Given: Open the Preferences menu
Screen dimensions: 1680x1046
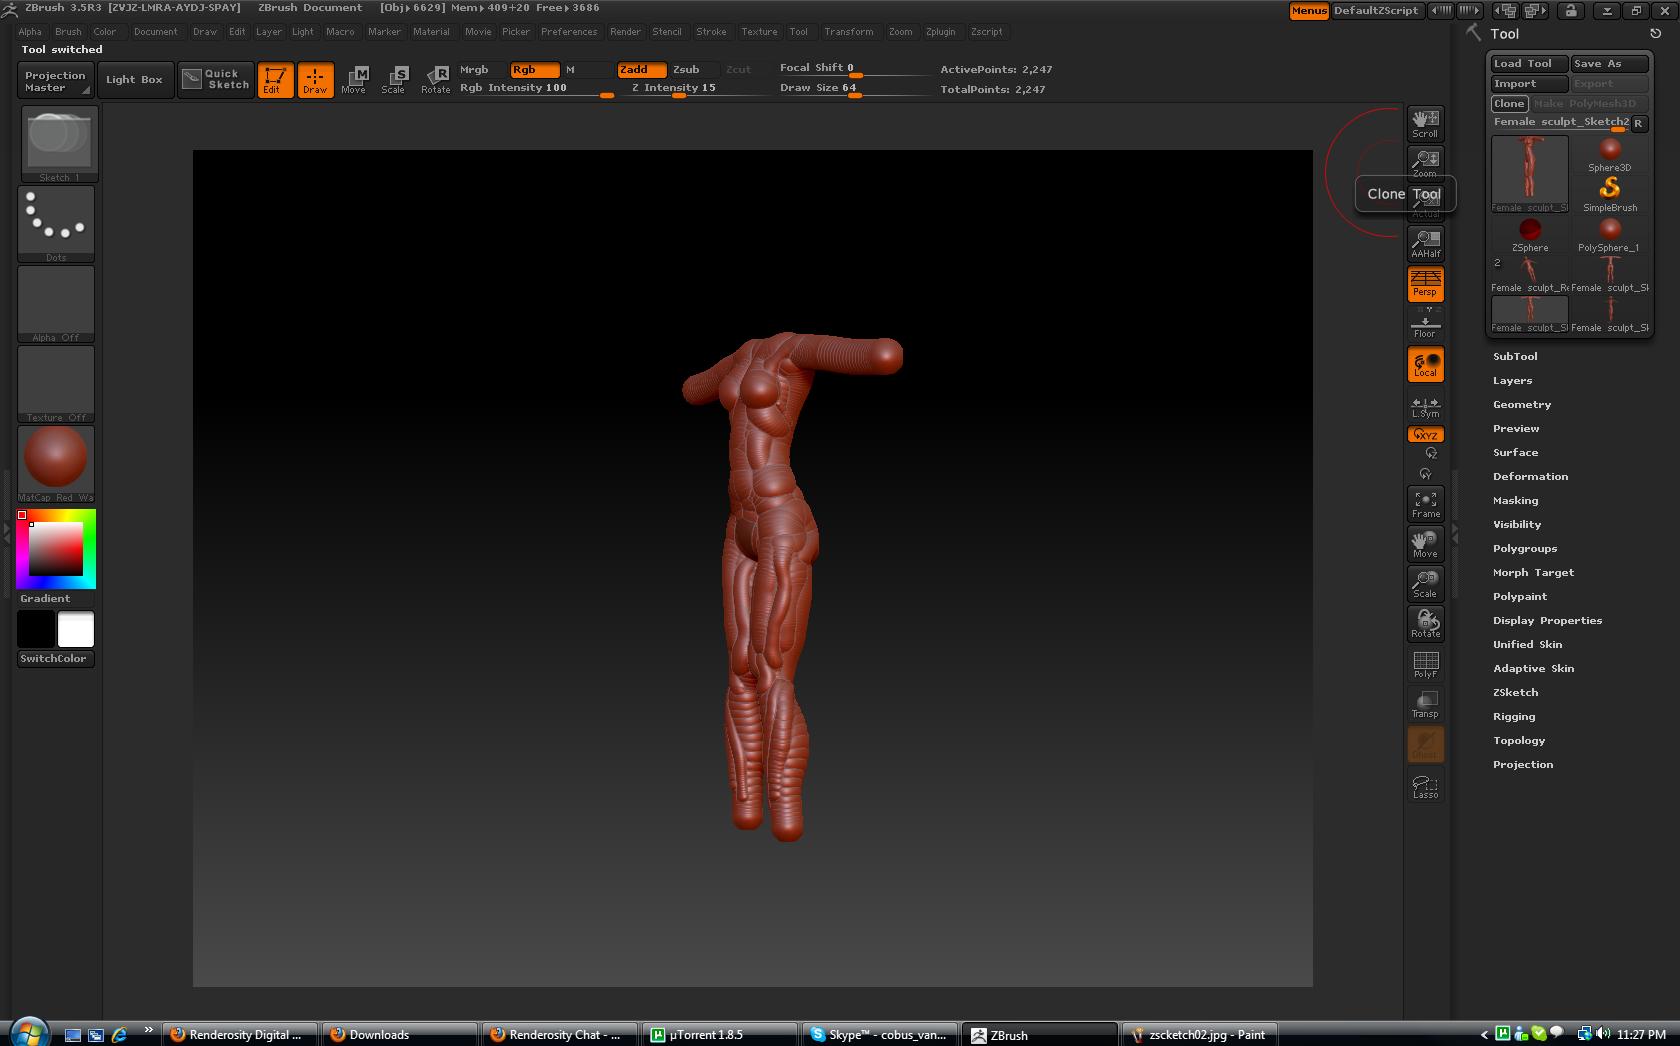Looking at the screenshot, I should tap(569, 32).
